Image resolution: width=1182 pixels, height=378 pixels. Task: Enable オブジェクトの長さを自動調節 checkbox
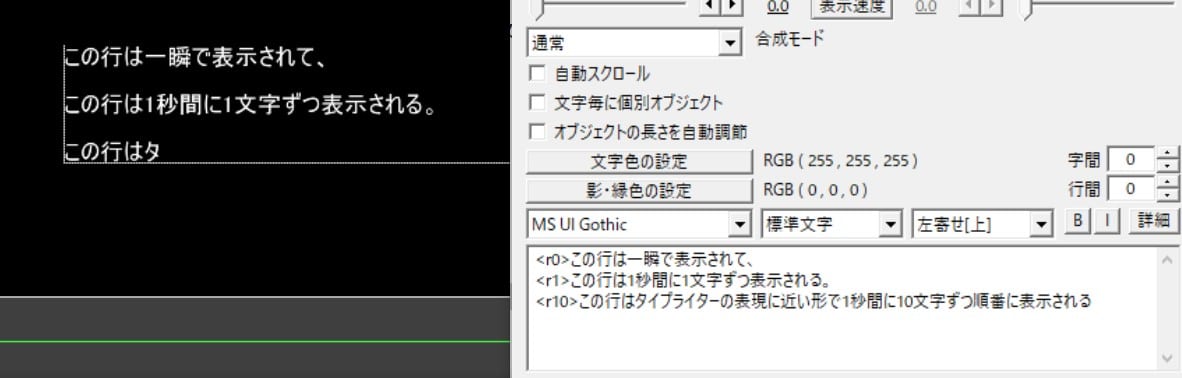coord(537,131)
